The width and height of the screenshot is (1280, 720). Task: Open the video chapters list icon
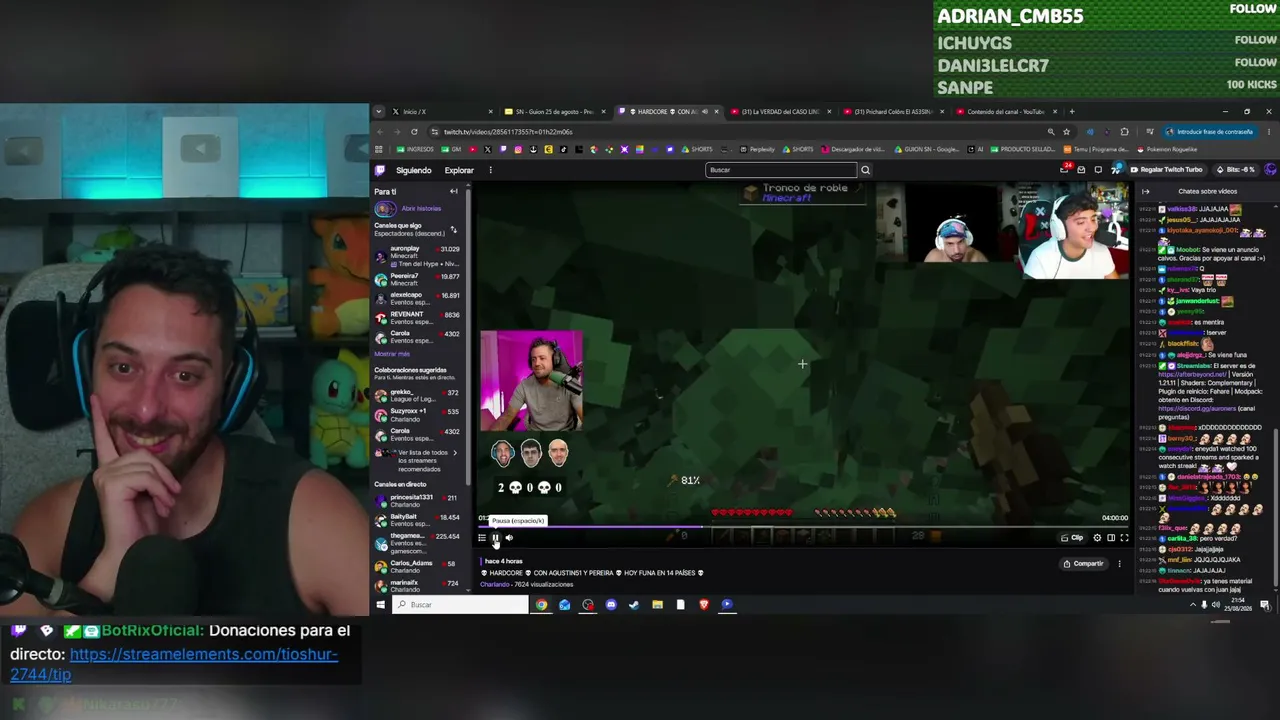point(481,538)
